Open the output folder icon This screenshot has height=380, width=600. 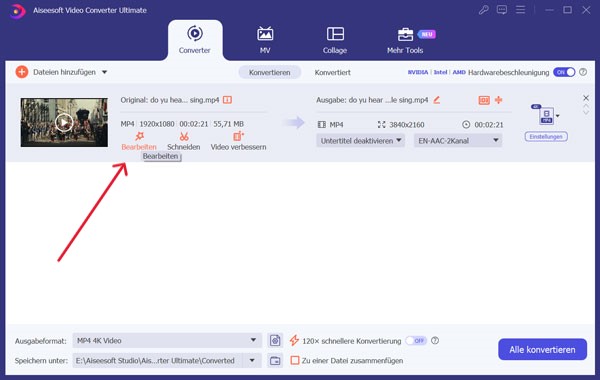[x=275, y=360]
